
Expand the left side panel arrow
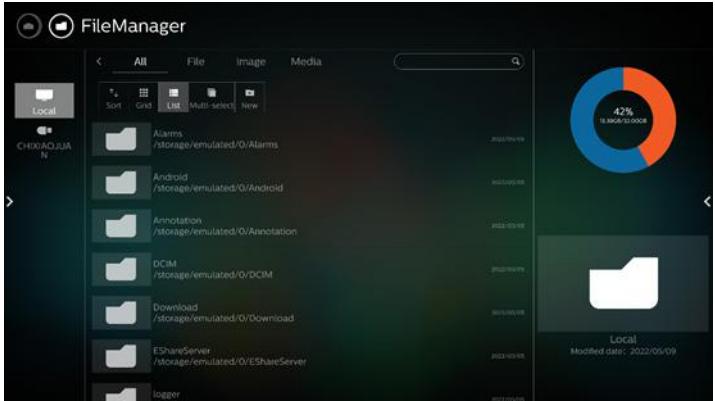click(x=10, y=201)
